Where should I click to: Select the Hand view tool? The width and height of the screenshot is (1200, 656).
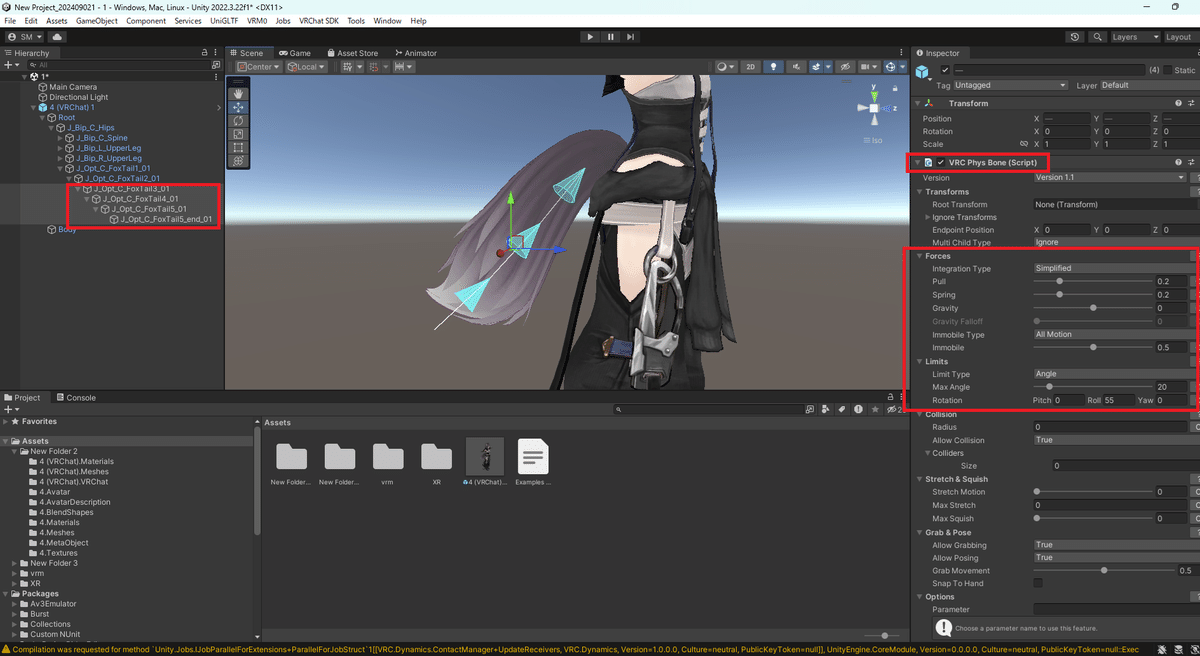point(239,93)
